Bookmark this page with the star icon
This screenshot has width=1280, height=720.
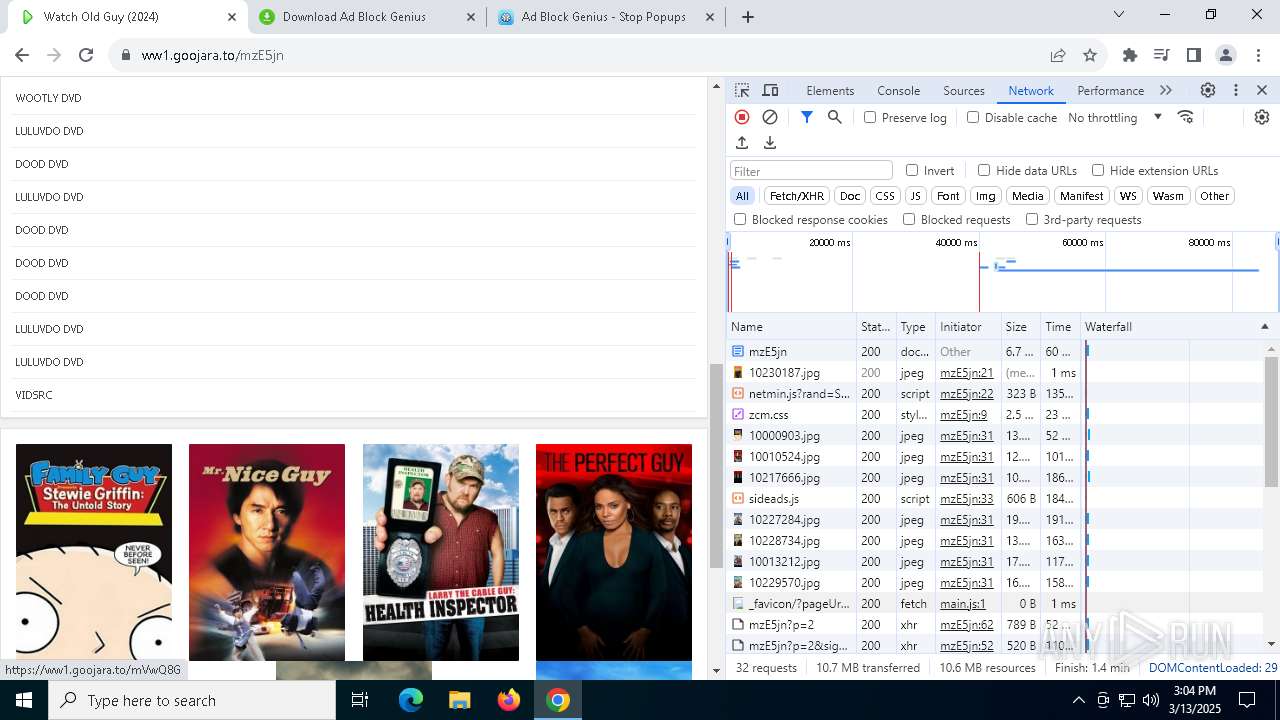tap(1090, 55)
